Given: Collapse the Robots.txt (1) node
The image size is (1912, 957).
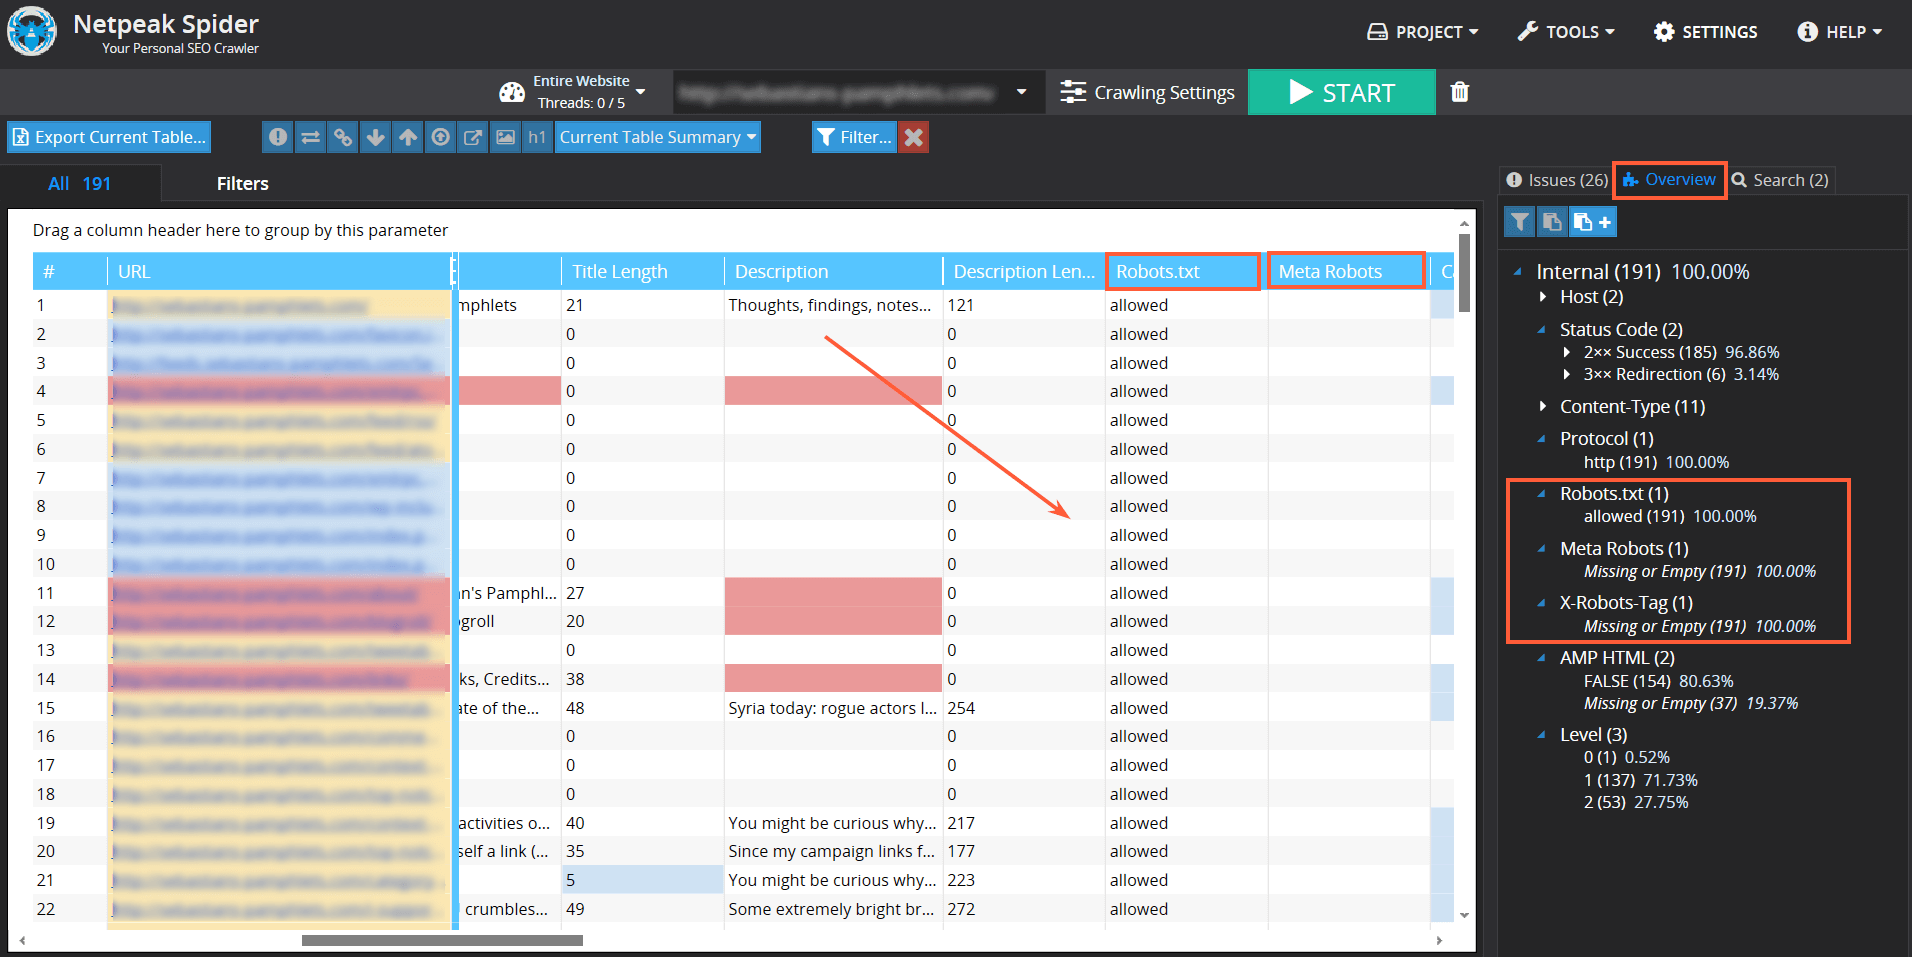Looking at the screenshot, I should 1542,493.
